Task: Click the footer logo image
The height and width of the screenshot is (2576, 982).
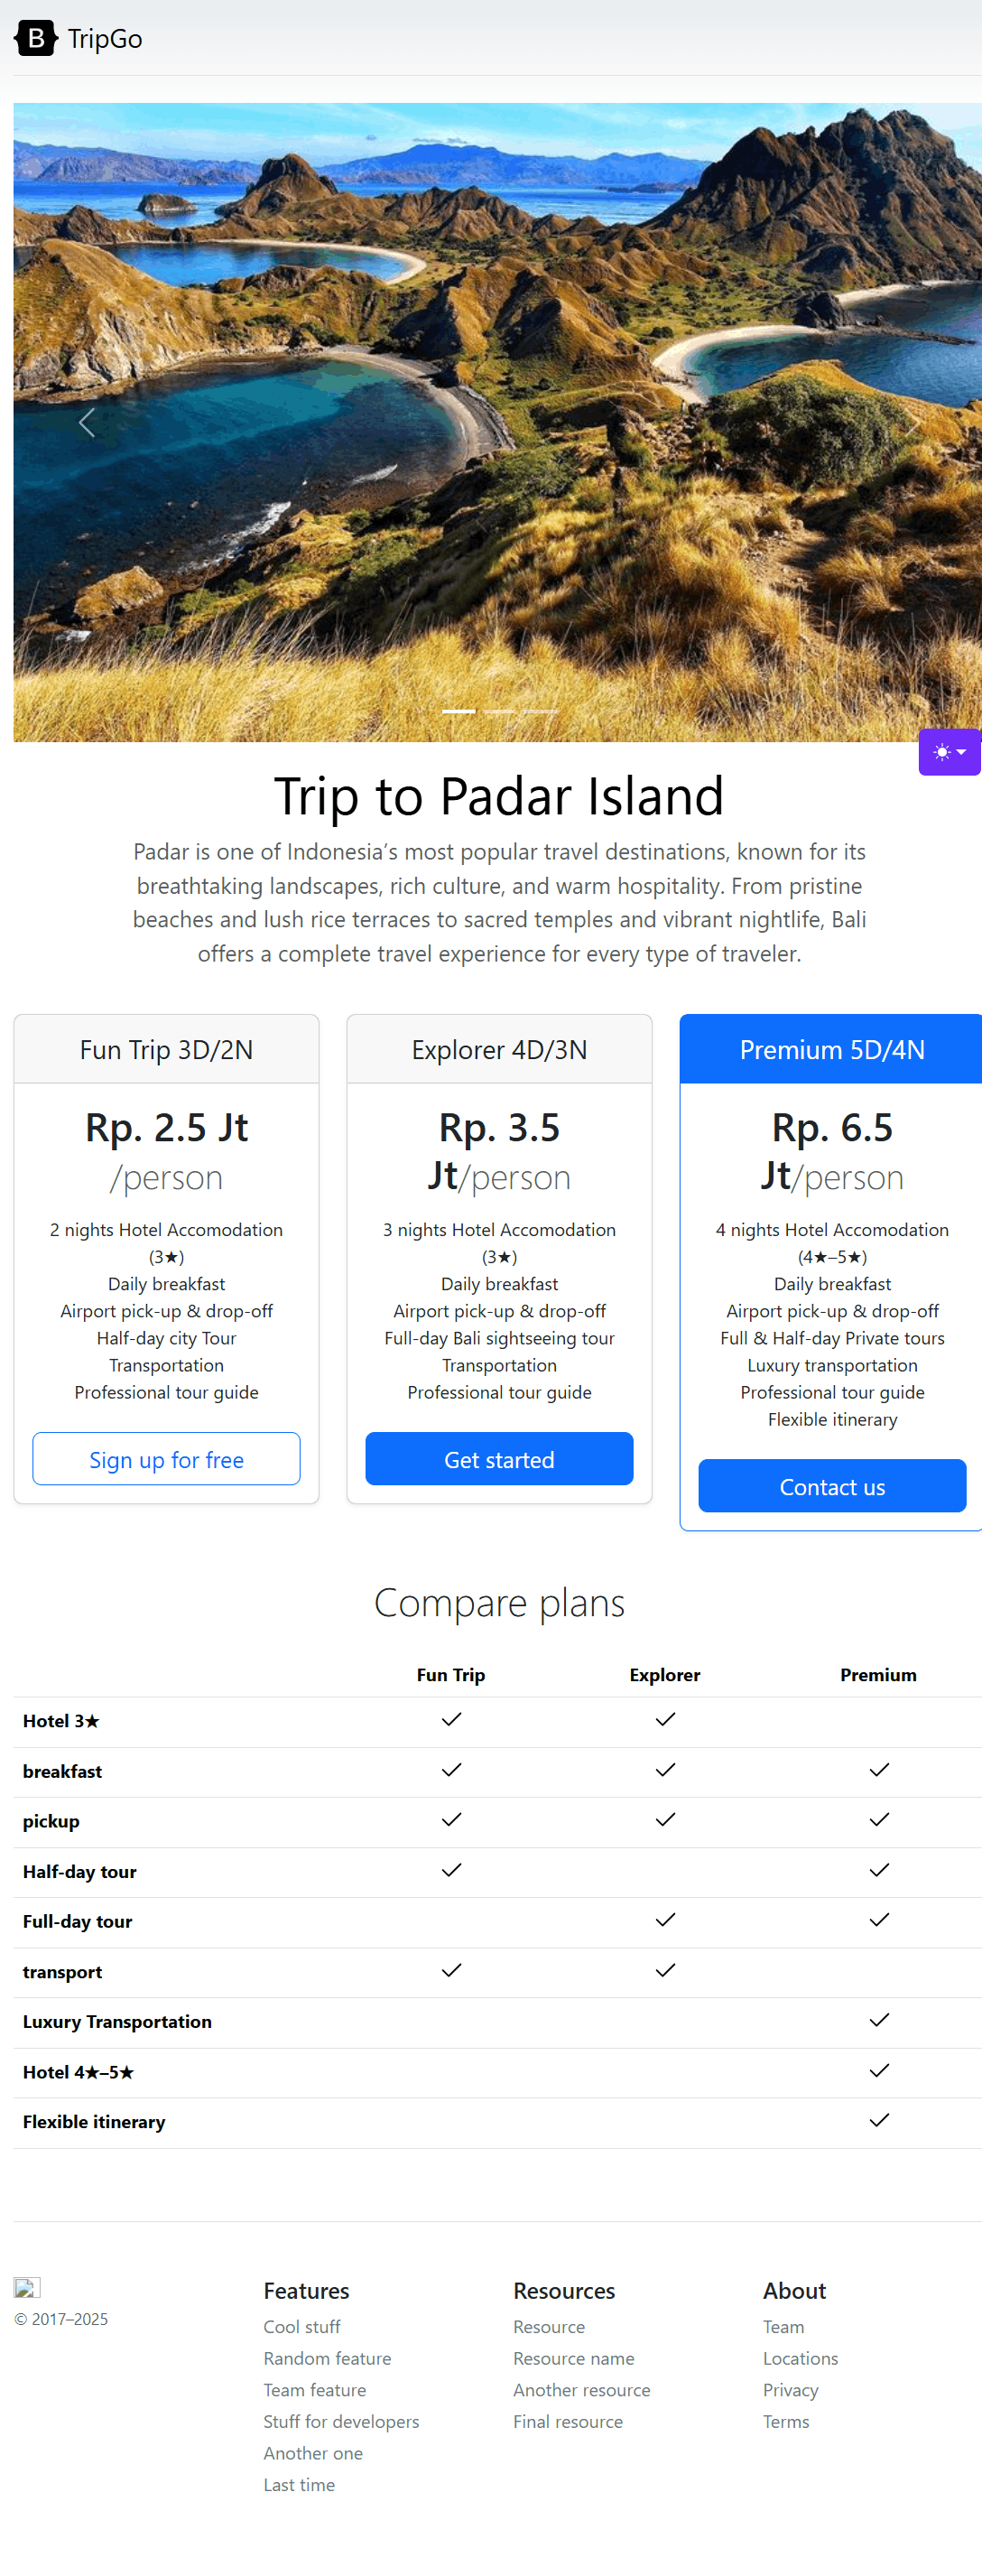Action: [27, 2287]
